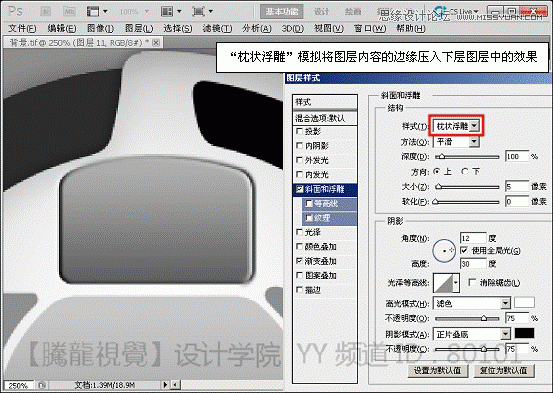Image resolution: width=553 pixels, height=393 pixels.
Task: Open the 3D(D) menu
Action: click(292, 28)
